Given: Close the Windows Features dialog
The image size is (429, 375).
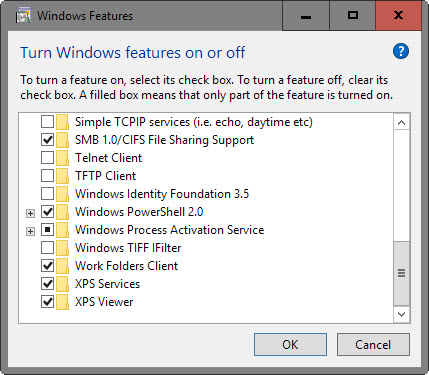Looking at the screenshot, I should (x=399, y=16).
